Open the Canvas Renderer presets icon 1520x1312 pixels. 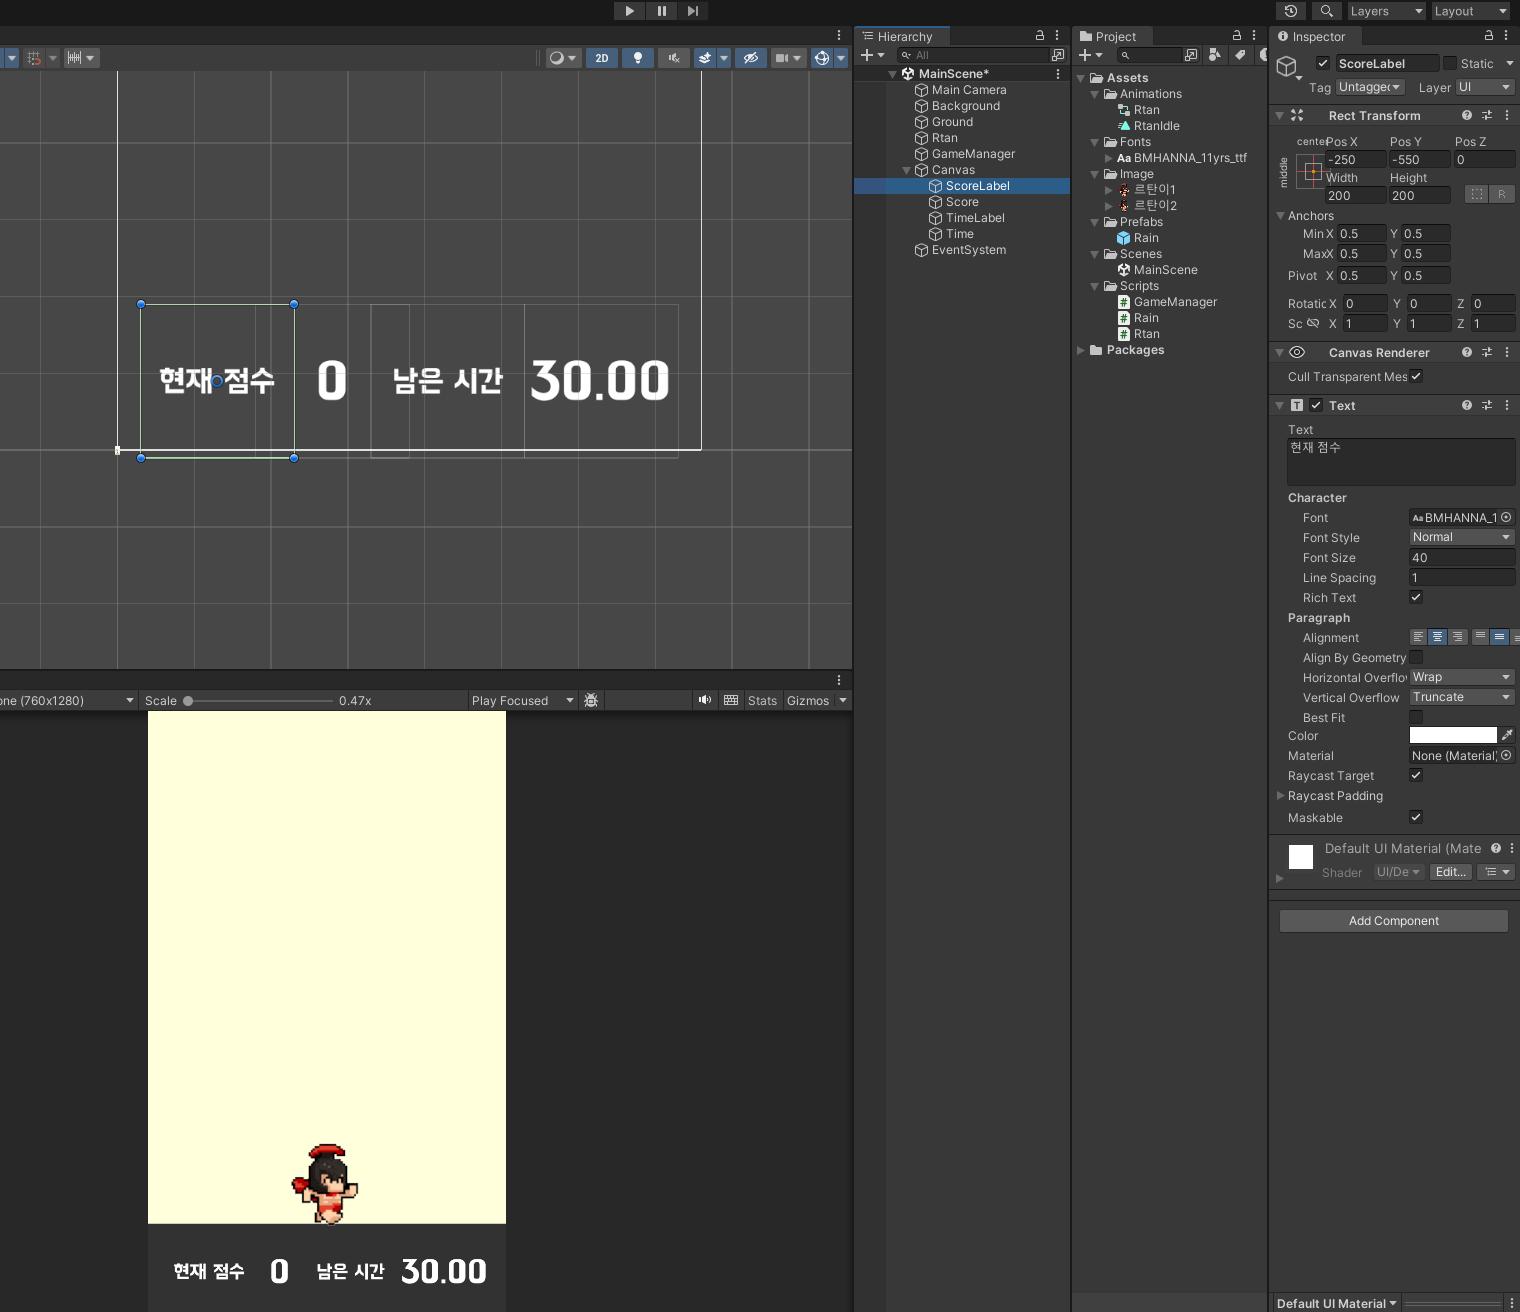1487,352
